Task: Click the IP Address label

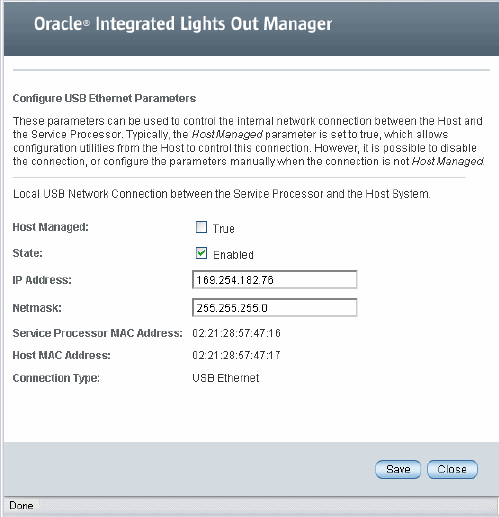Action: pyautogui.click(x=42, y=280)
